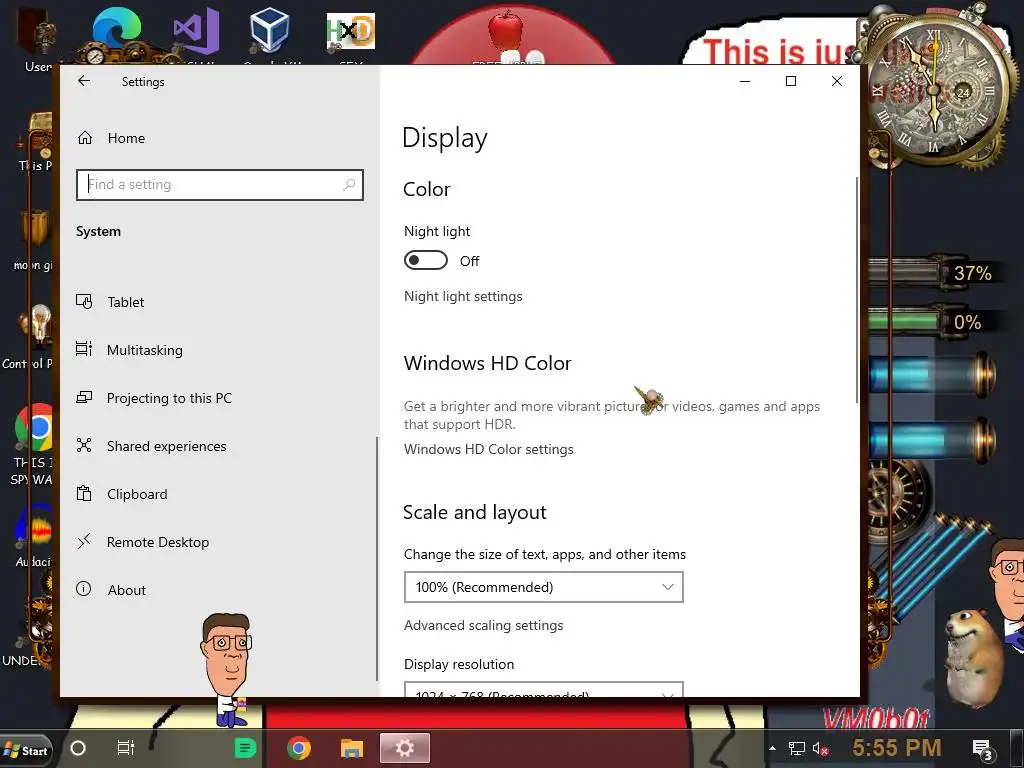Click the Cortana circle taskbar icon

(x=78, y=748)
